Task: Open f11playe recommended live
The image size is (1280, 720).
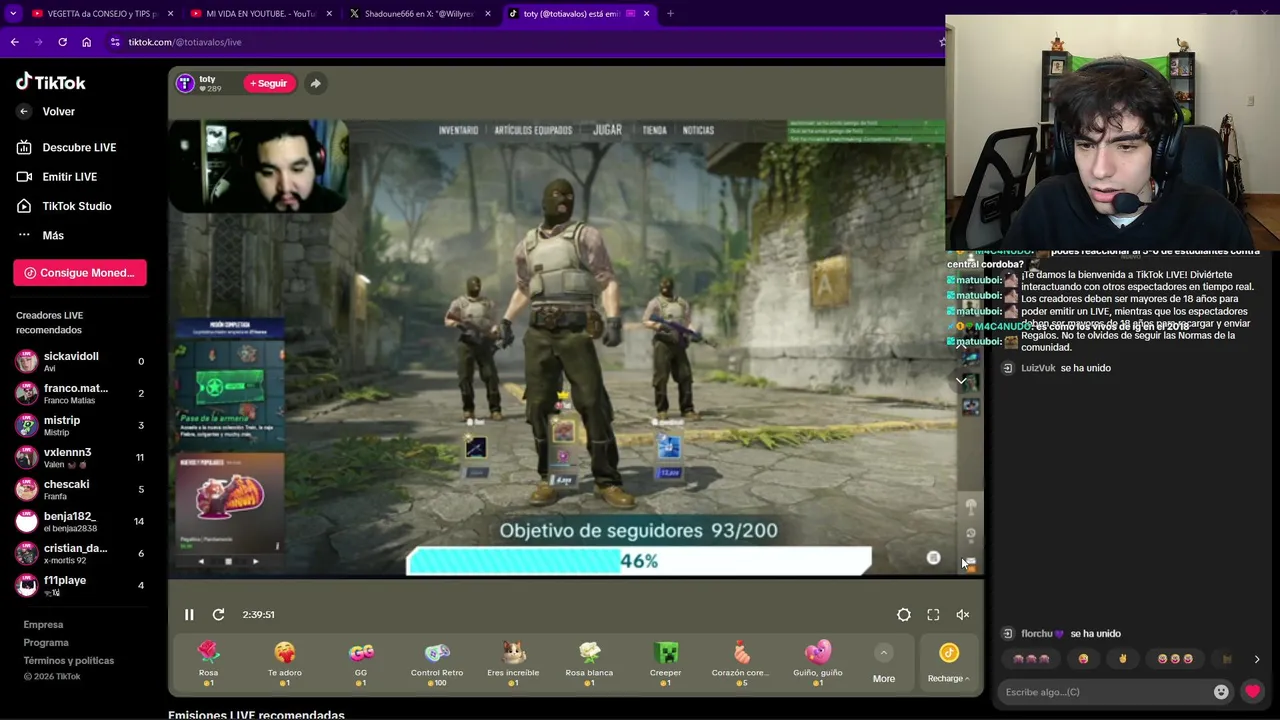Action: pyautogui.click(x=80, y=585)
